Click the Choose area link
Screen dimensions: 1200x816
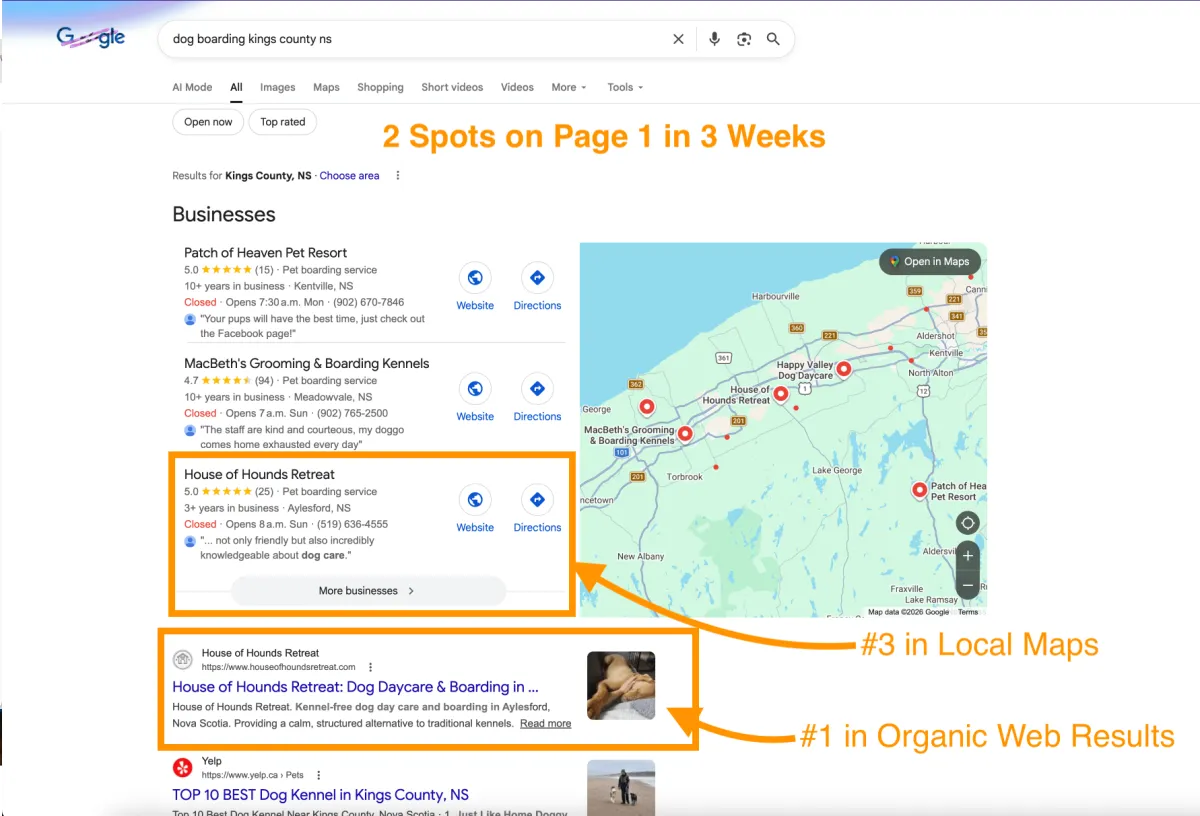click(x=349, y=175)
